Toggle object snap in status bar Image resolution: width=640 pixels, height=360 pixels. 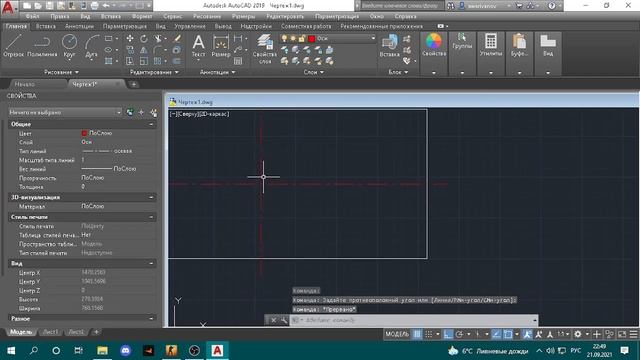tap(508, 334)
